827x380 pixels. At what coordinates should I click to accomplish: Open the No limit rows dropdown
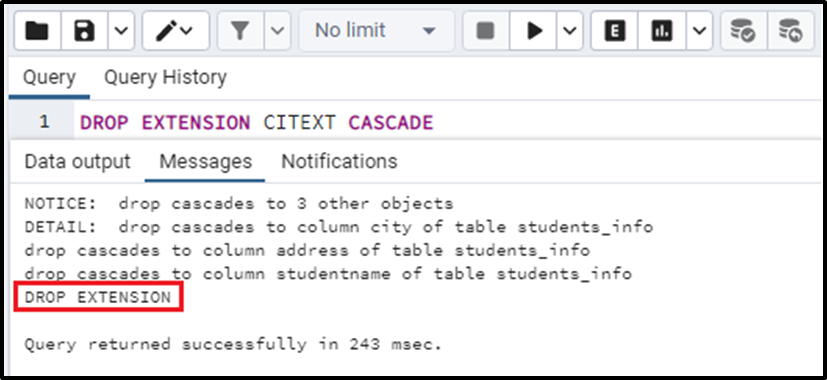click(377, 31)
